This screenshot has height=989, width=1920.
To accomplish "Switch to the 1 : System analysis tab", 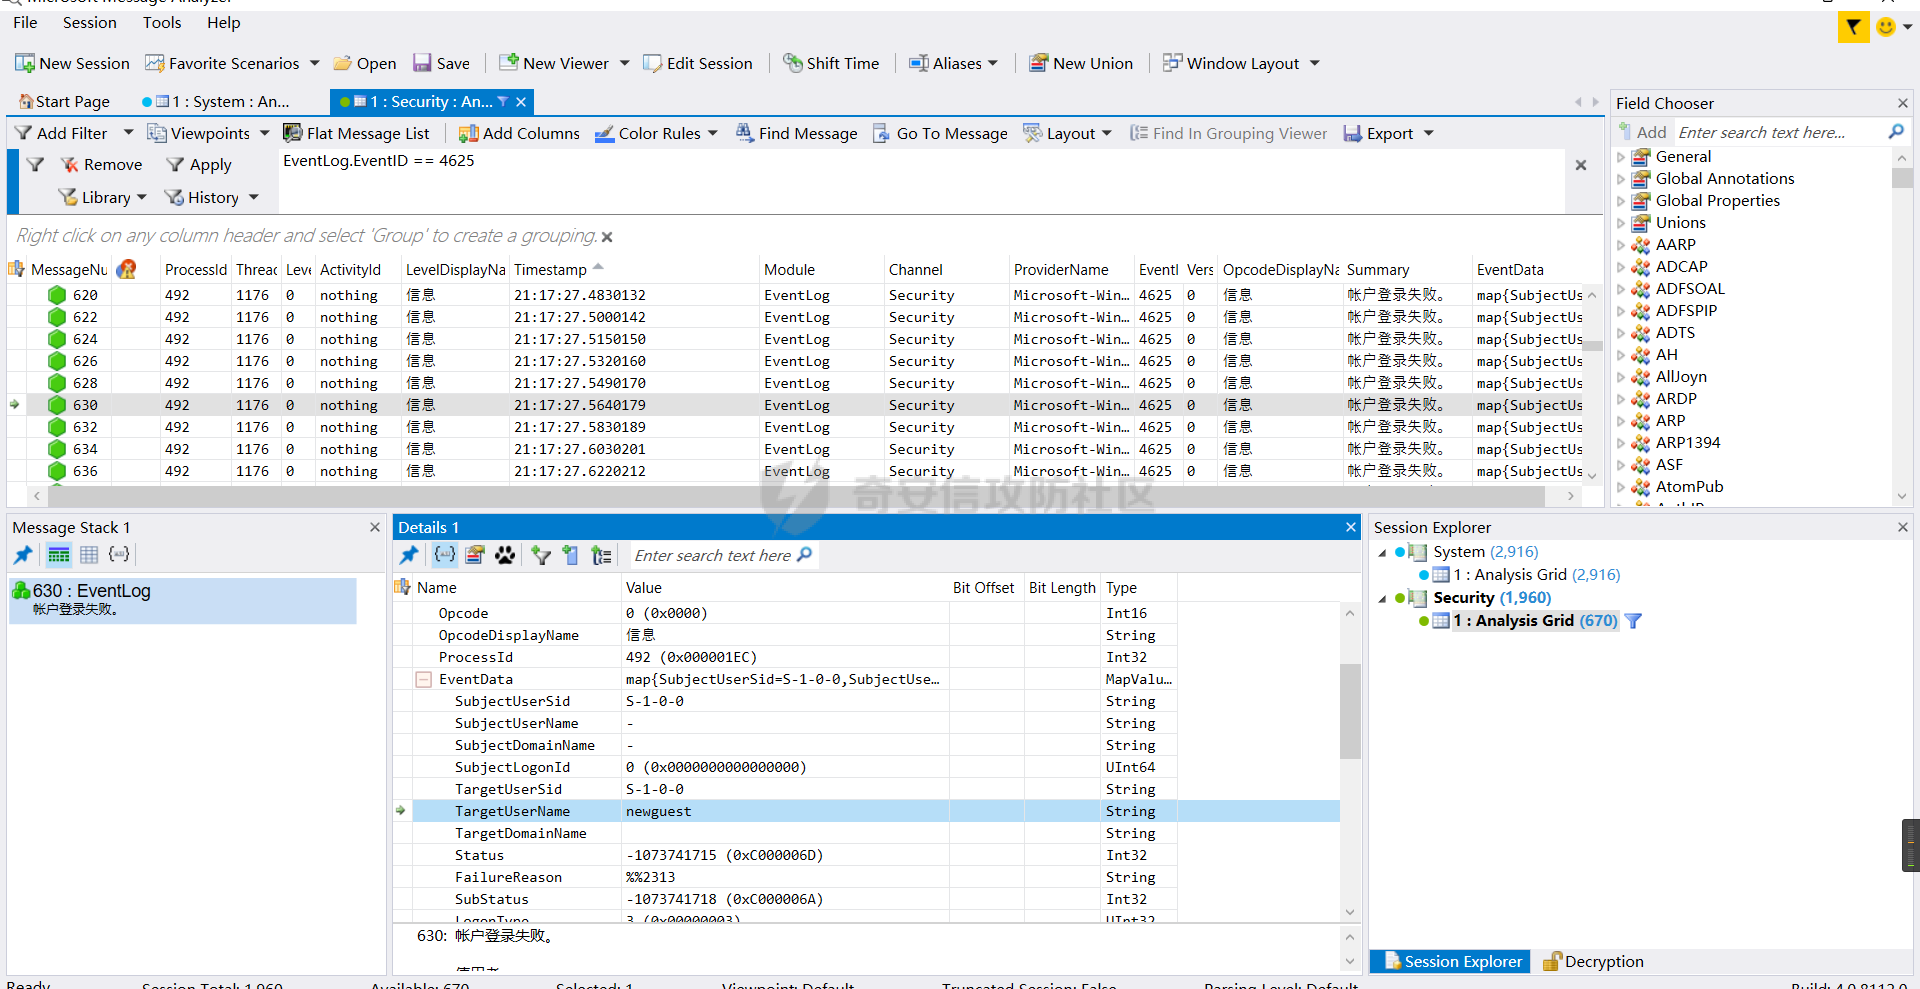I will (x=215, y=101).
